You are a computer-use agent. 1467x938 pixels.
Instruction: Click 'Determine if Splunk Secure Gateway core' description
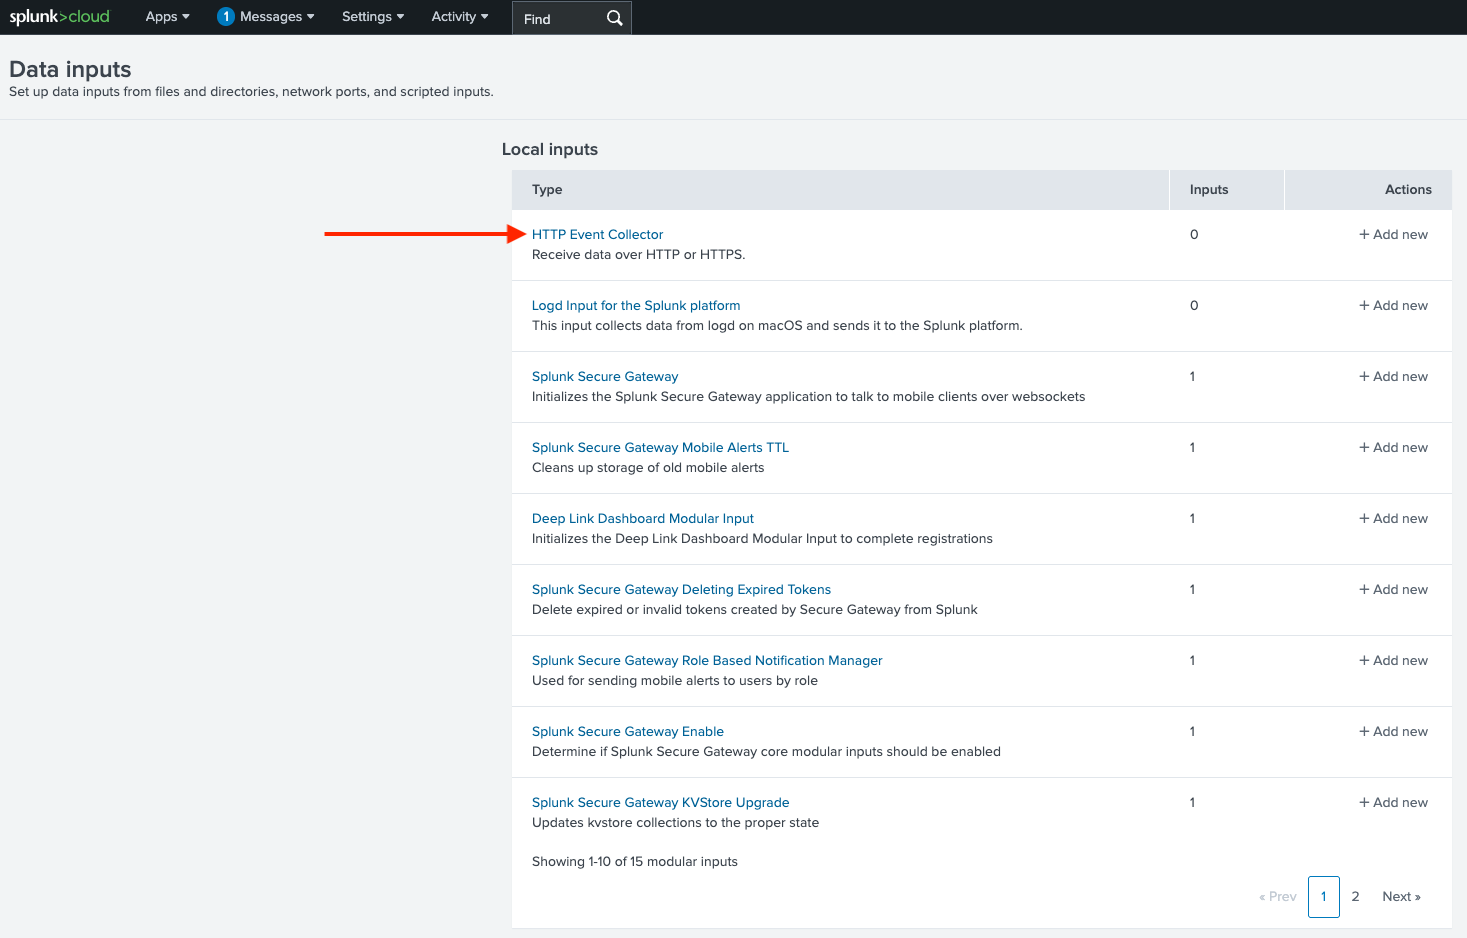[x=766, y=752]
